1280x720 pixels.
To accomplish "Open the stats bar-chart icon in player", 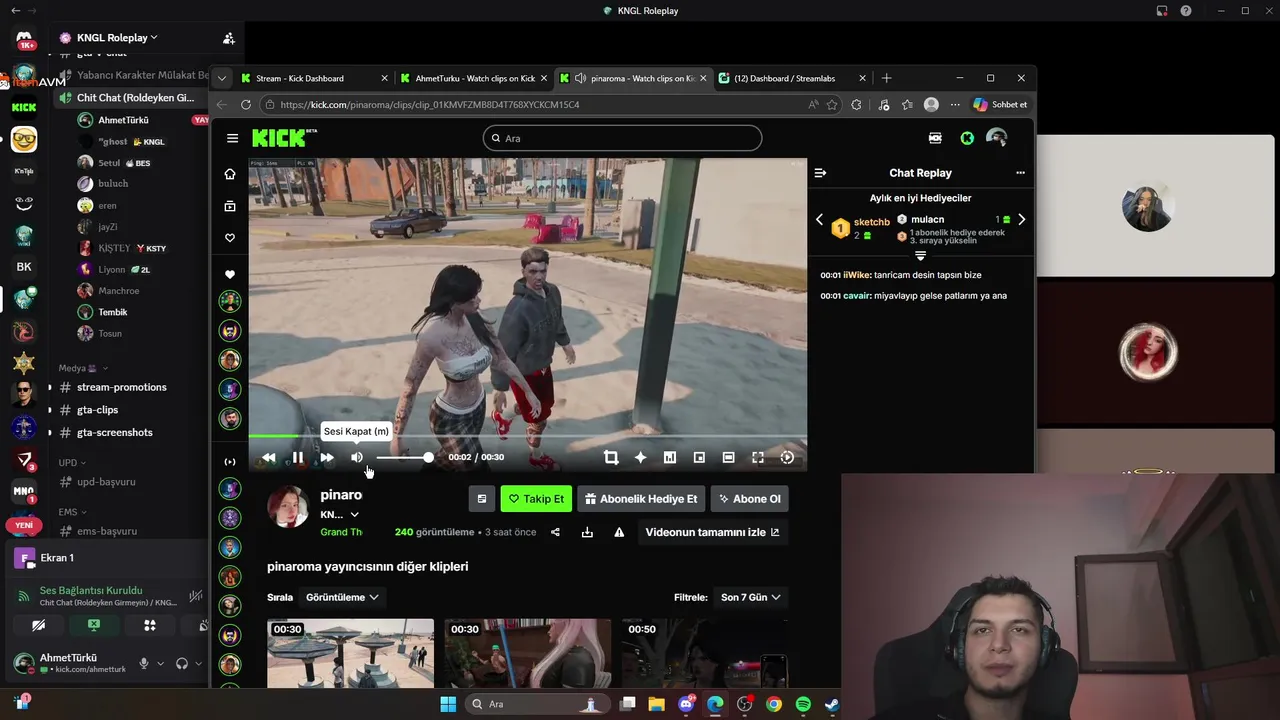I will coord(670,457).
